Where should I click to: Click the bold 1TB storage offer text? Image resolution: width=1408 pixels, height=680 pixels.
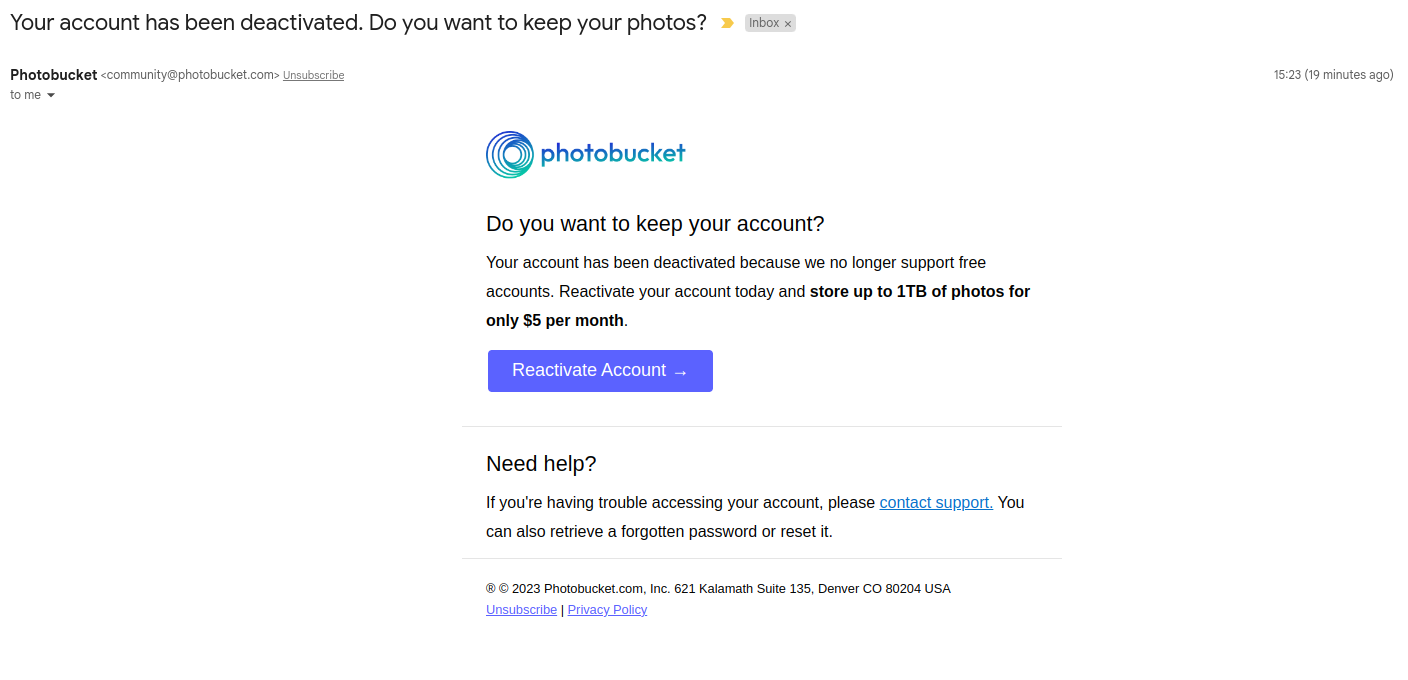(758, 306)
